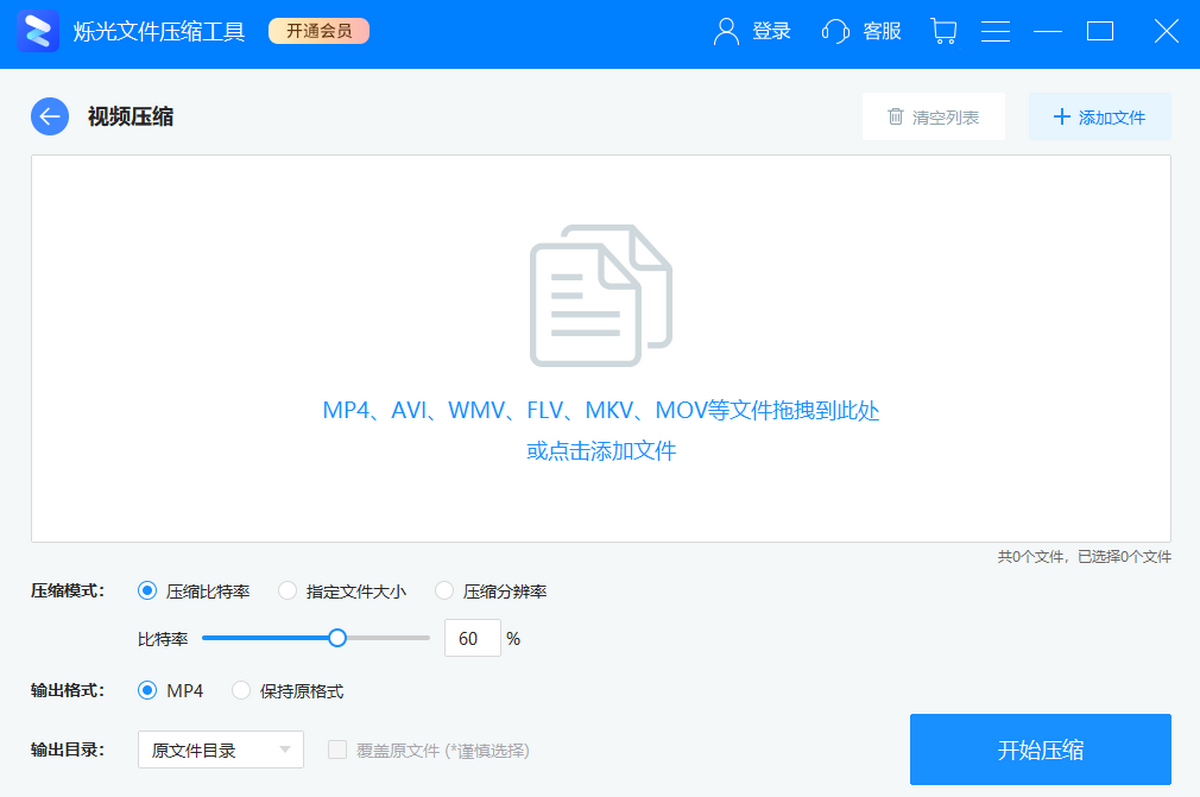Click 登录 to sign in
The image size is (1200, 797).
click(x=771, y=31)
